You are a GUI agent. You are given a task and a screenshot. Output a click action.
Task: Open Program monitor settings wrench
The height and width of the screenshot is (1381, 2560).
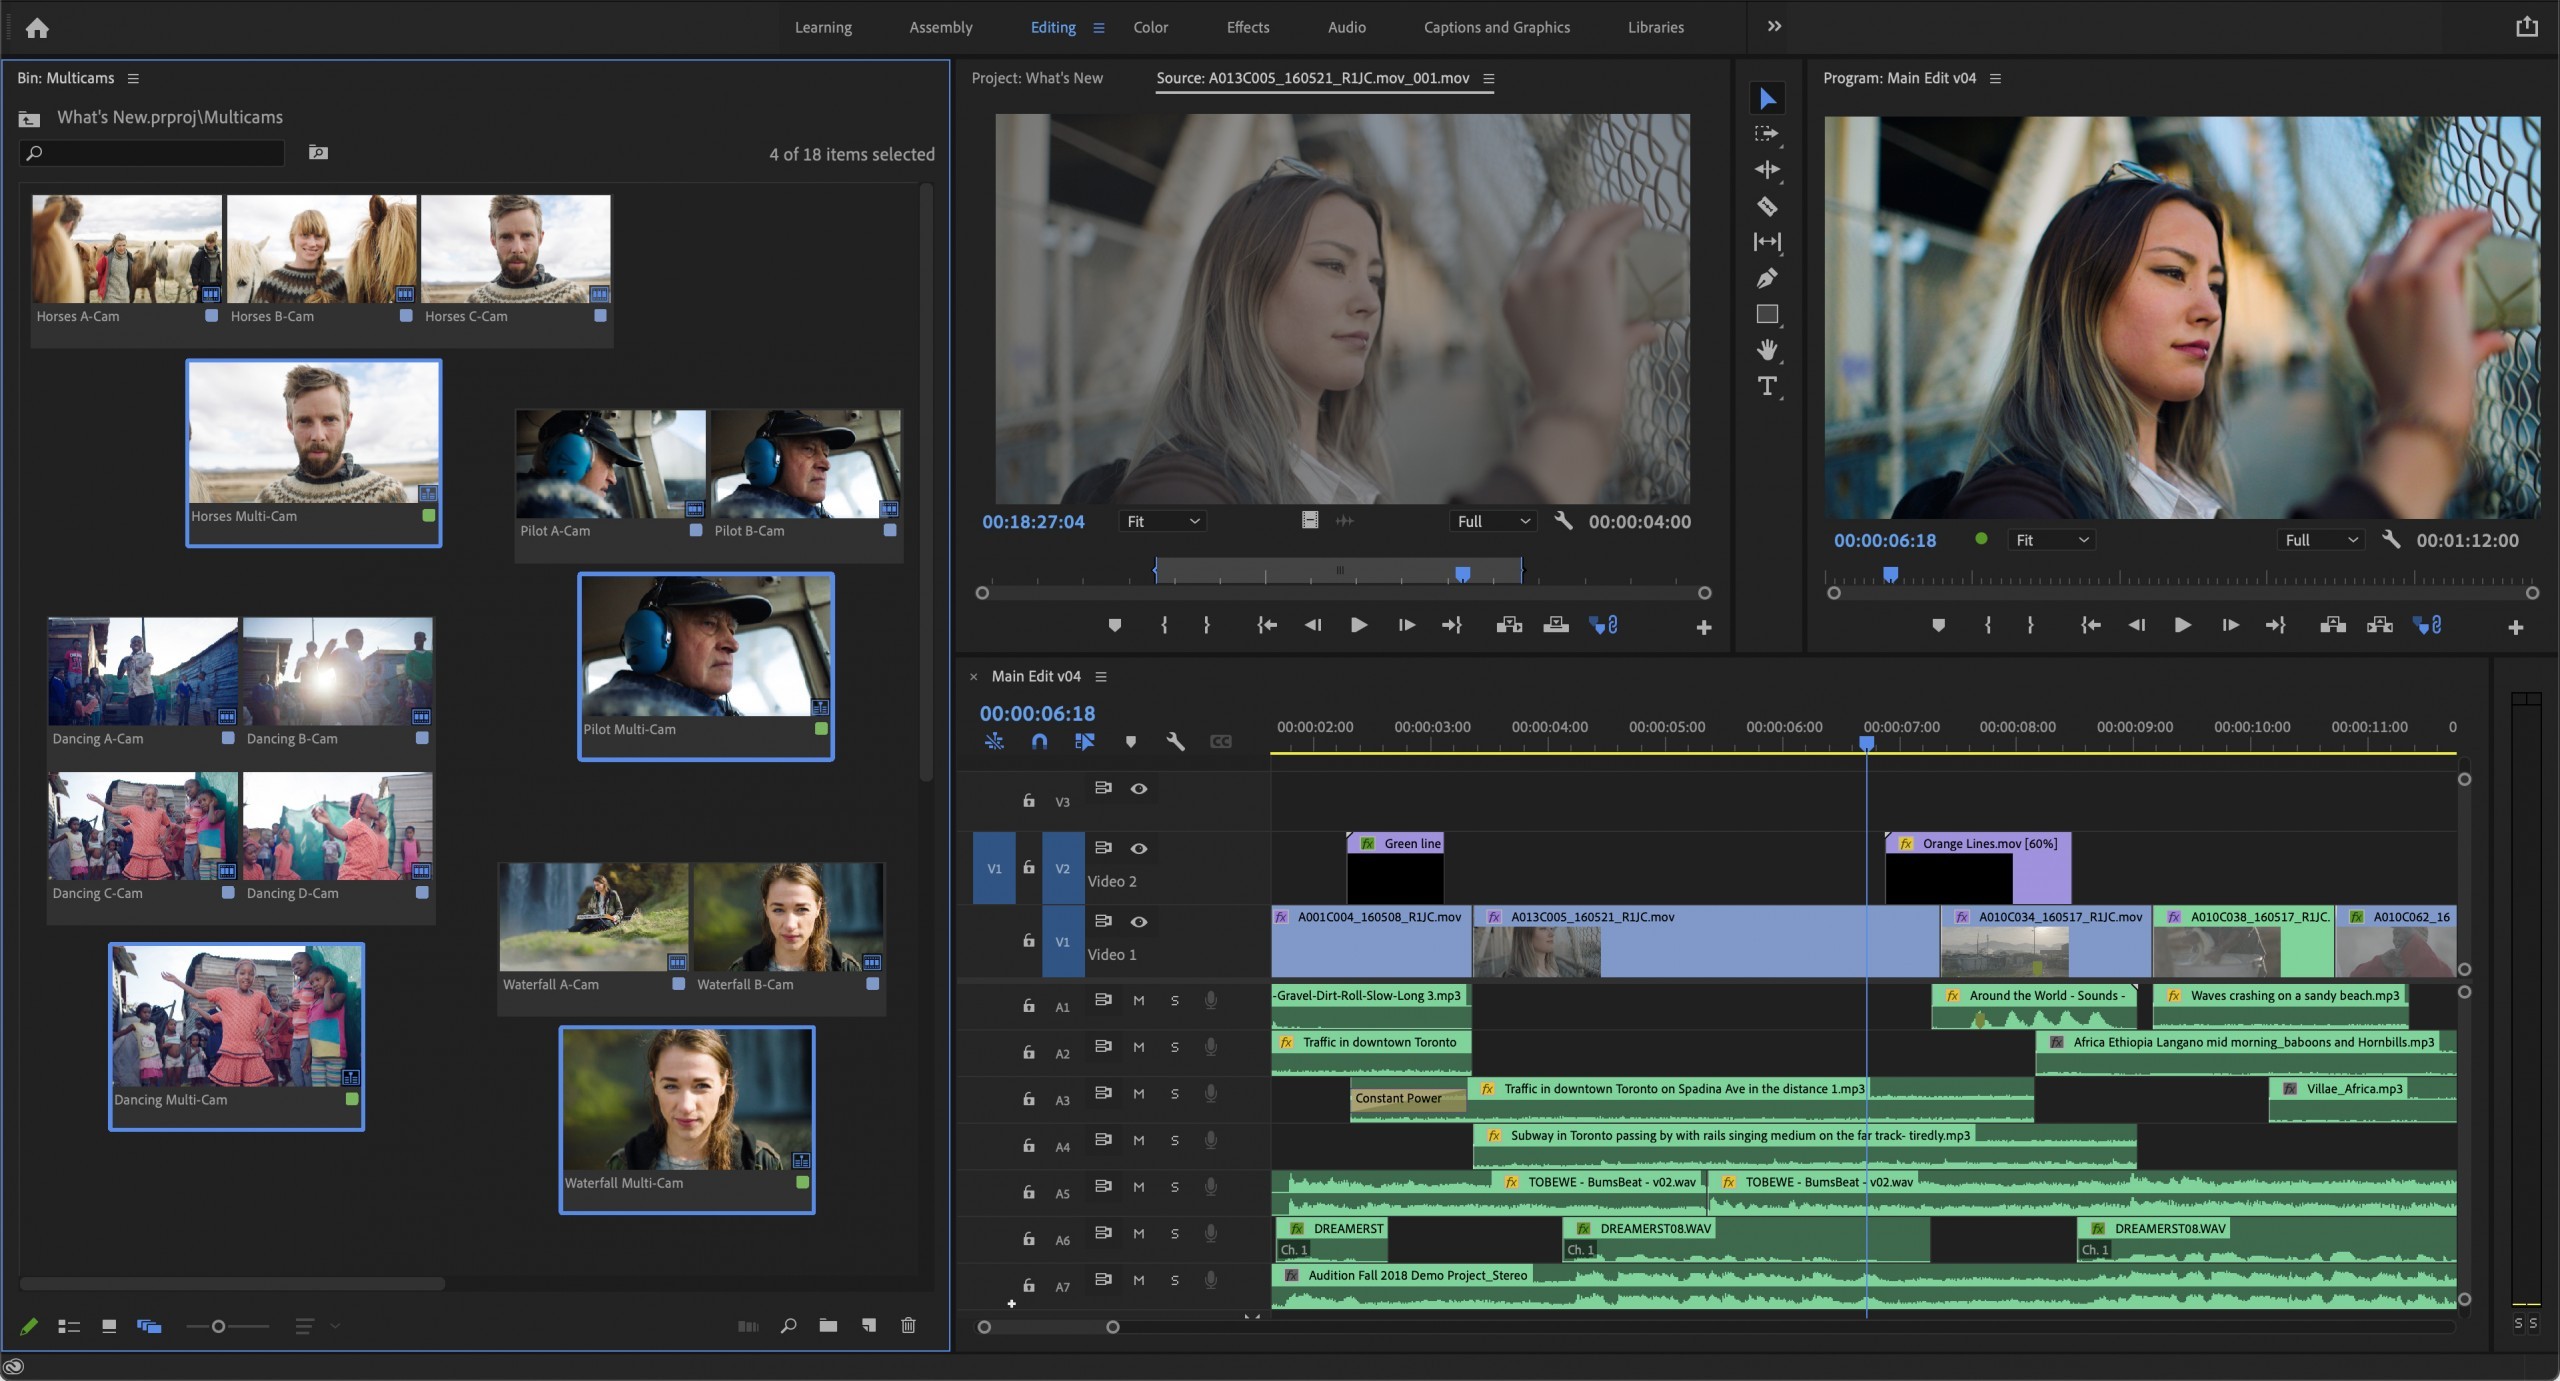(2391, 540)
